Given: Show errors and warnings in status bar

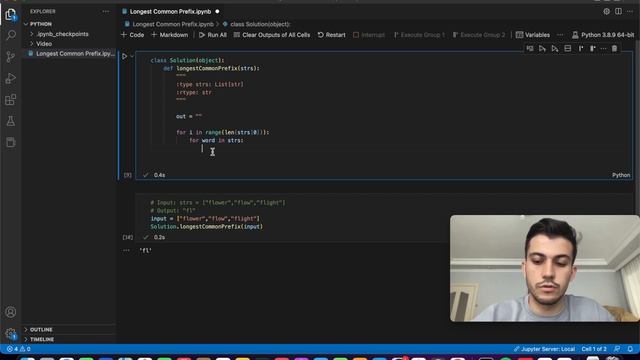Looking at the screenshot, I should 18,349.
